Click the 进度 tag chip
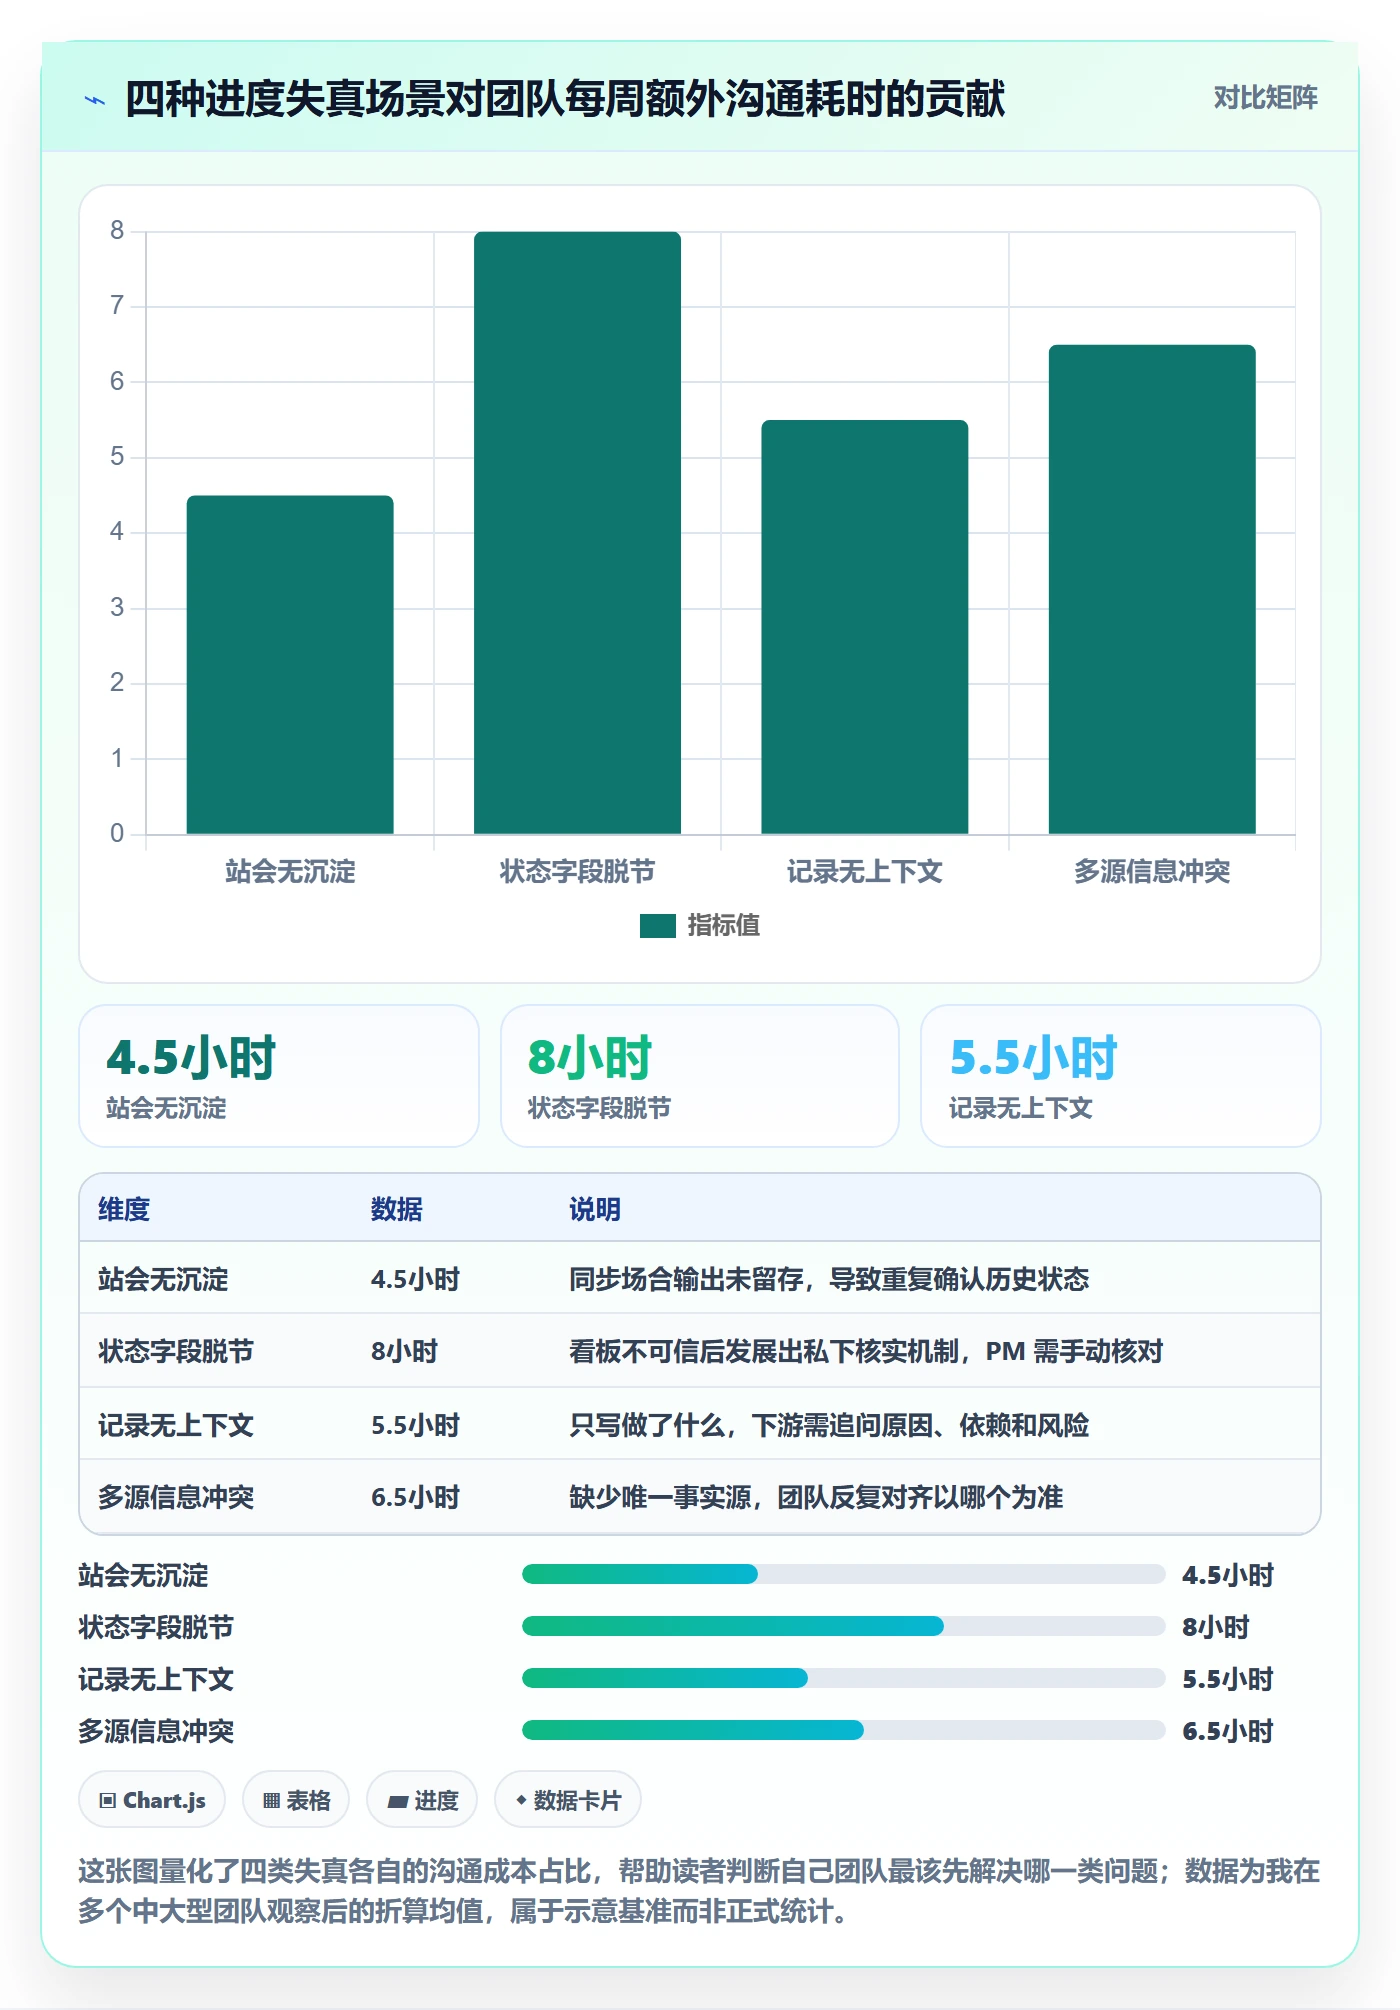The width and height of the screenshot is (1400, 2010). click(x=422, y=1800)
